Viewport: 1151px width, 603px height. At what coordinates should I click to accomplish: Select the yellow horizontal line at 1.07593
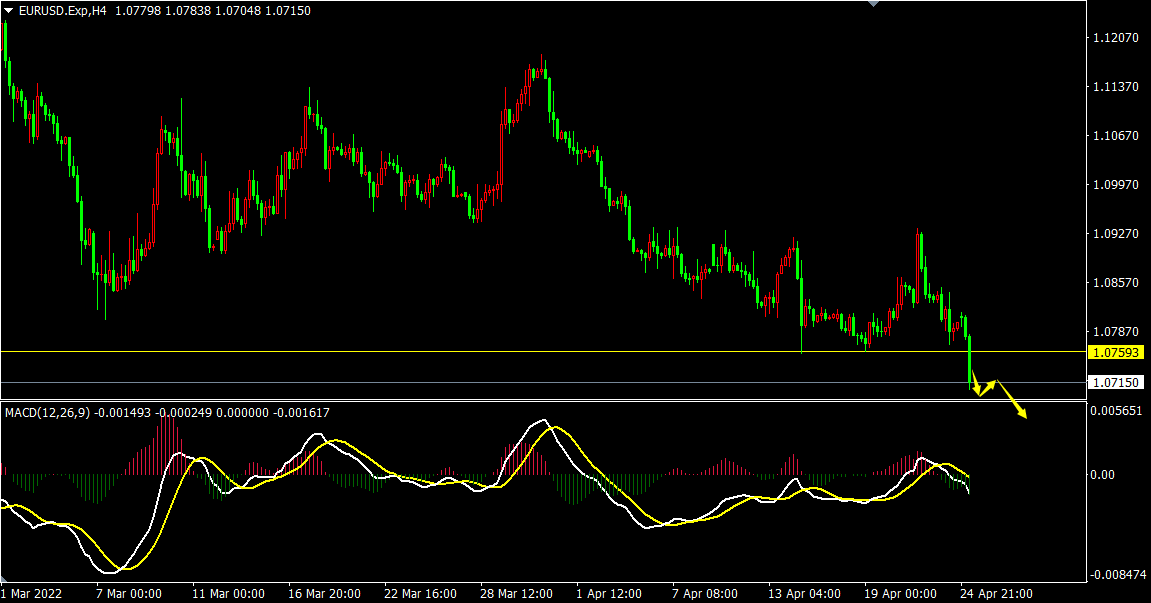[500, 351]
